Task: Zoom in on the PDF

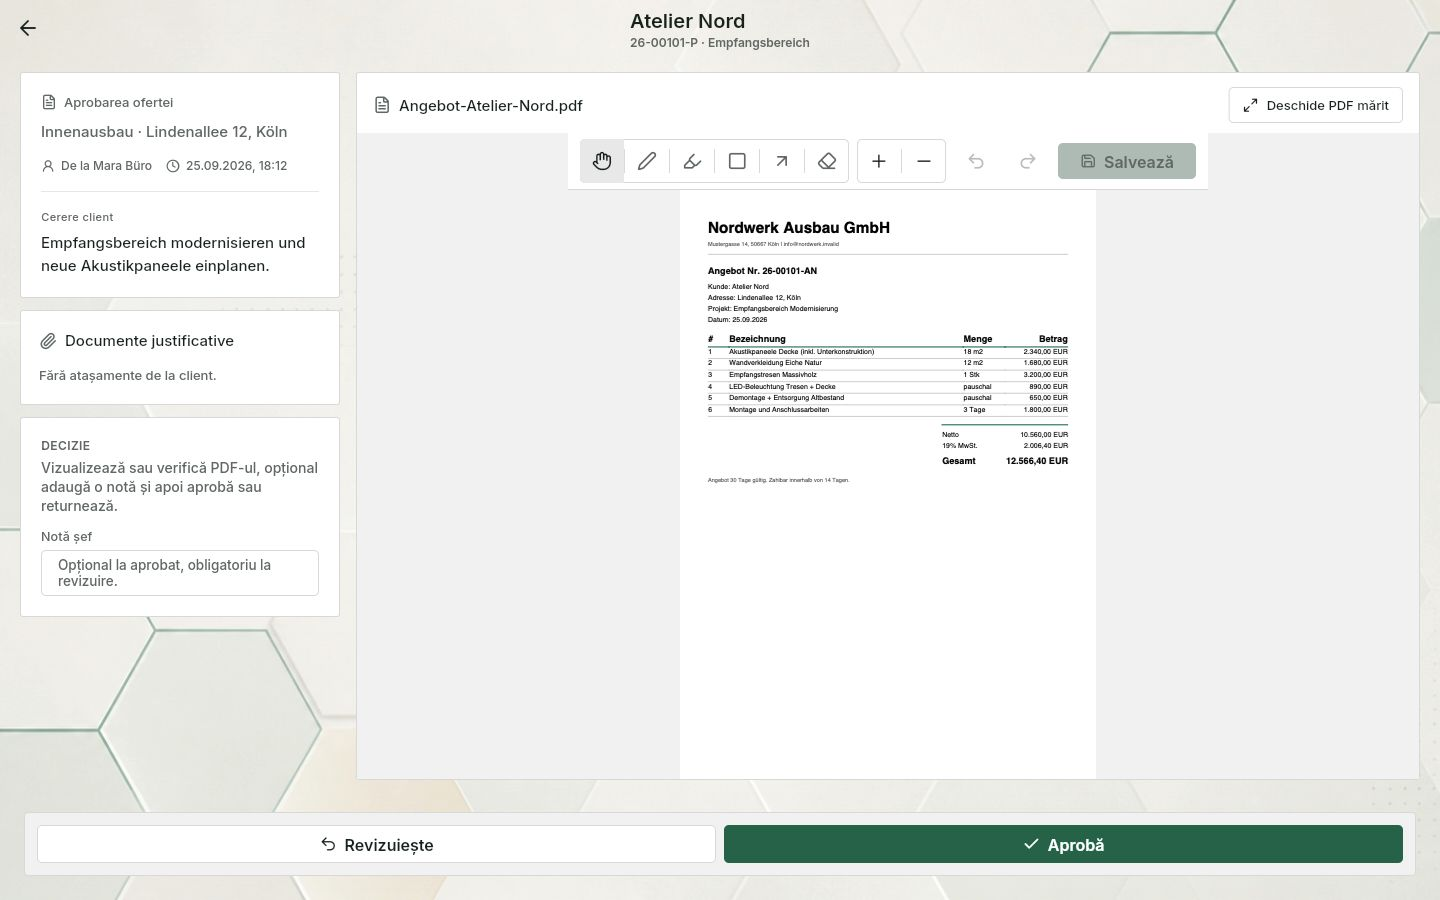Action: click(x=879, y=161)
